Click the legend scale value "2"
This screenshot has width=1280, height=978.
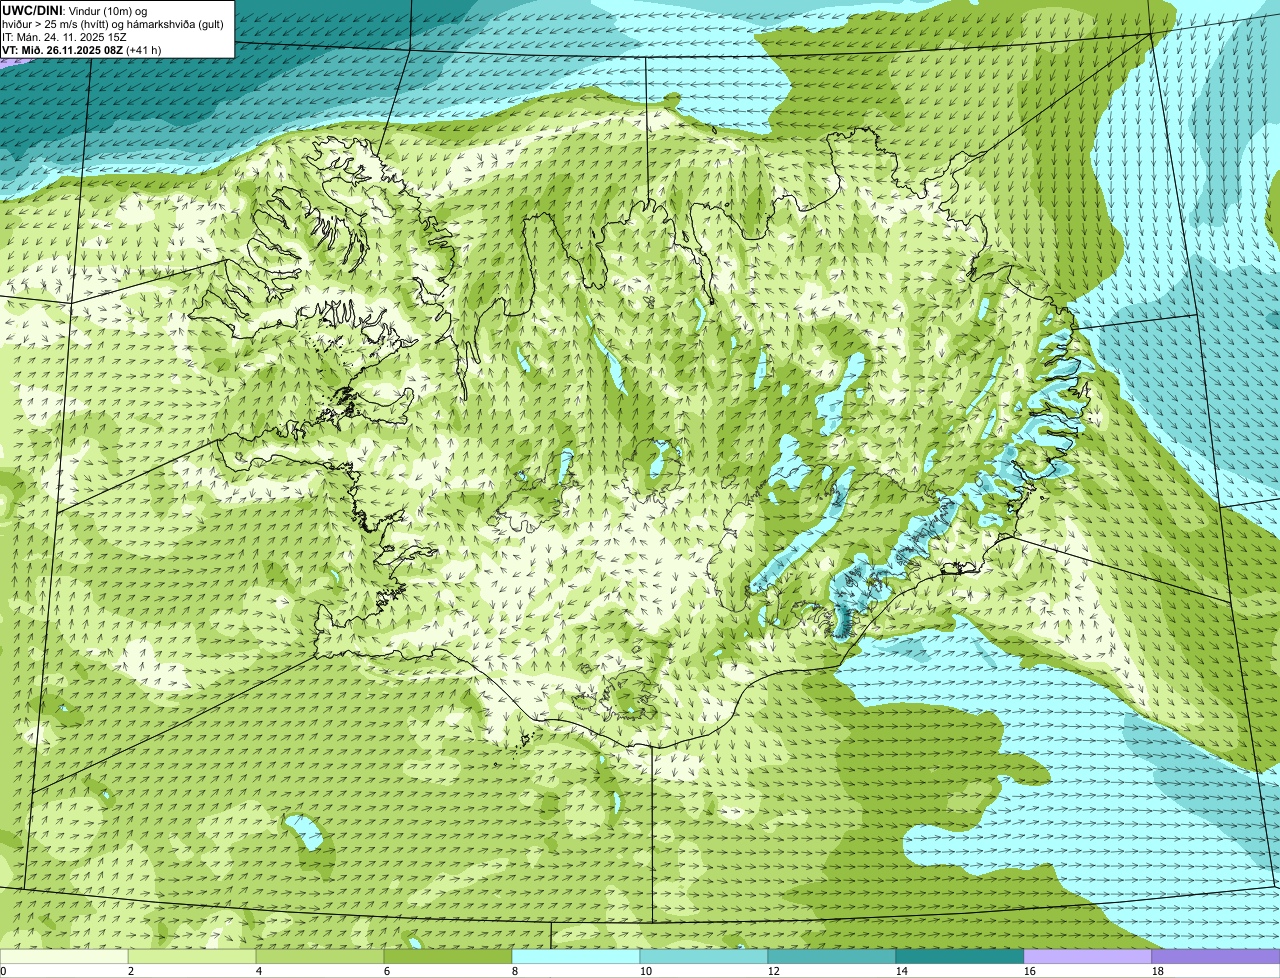[131, 971]
